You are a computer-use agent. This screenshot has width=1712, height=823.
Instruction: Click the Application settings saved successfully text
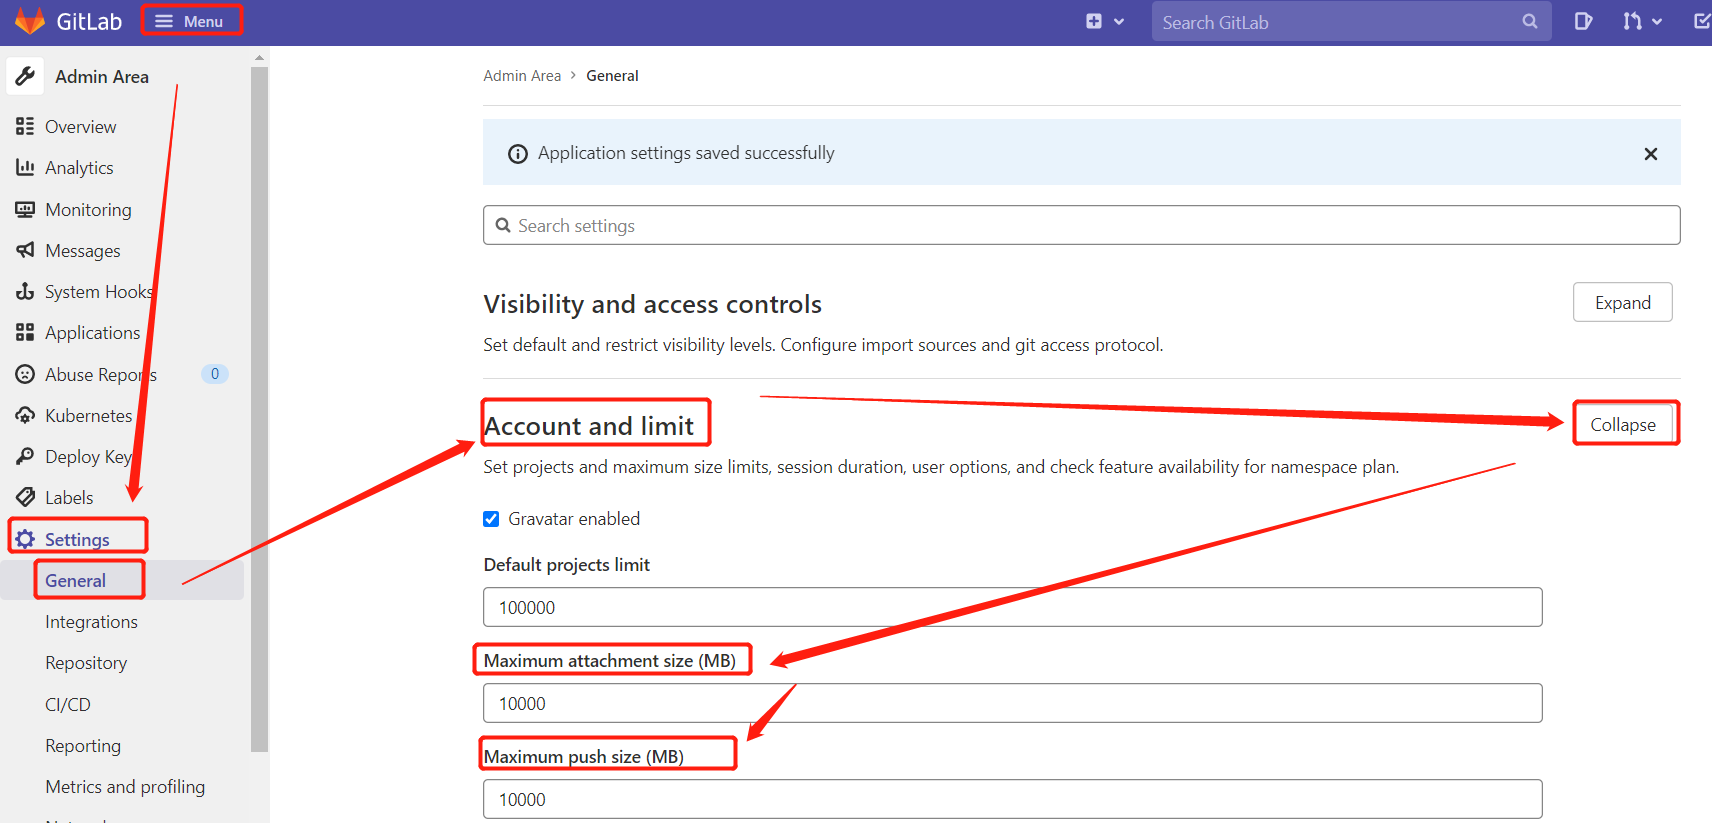(686, 153)
